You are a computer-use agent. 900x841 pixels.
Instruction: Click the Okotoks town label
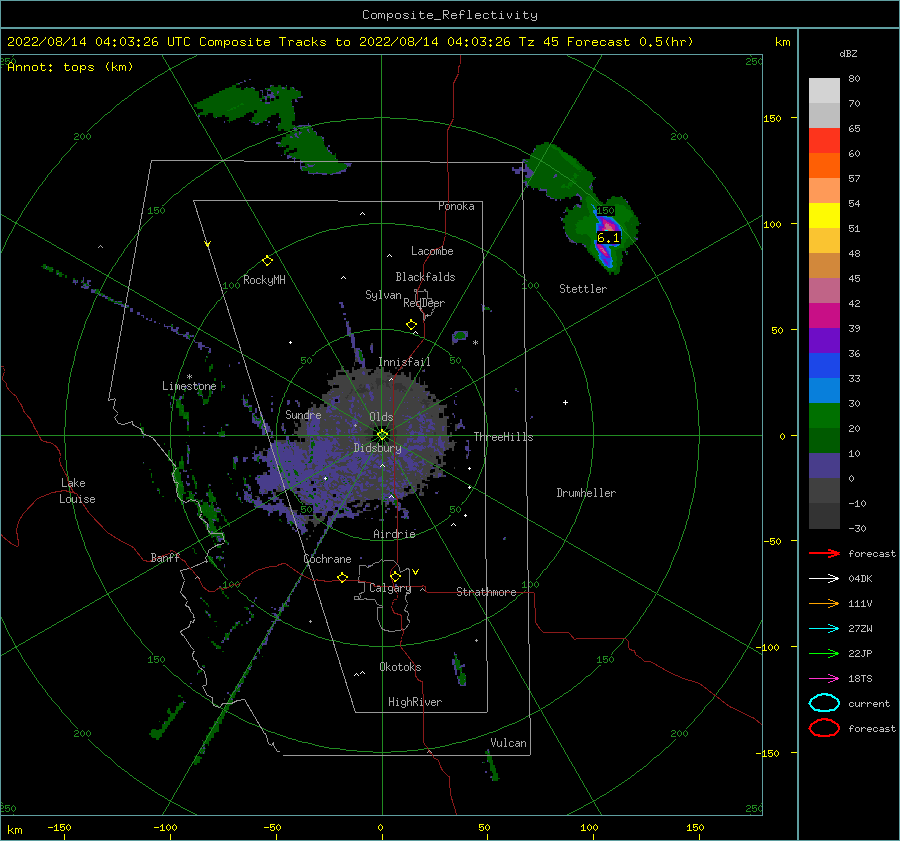[x=400, y=667]
